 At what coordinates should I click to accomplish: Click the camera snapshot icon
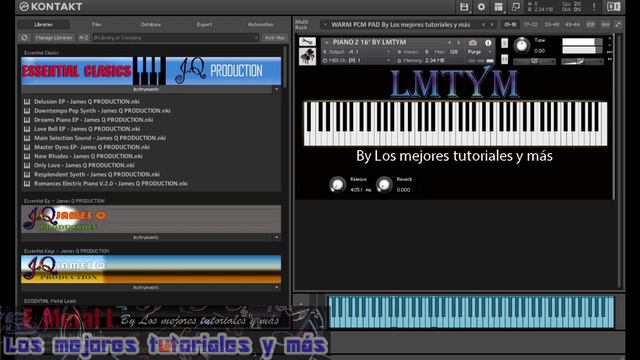click(x=473, y=42)
